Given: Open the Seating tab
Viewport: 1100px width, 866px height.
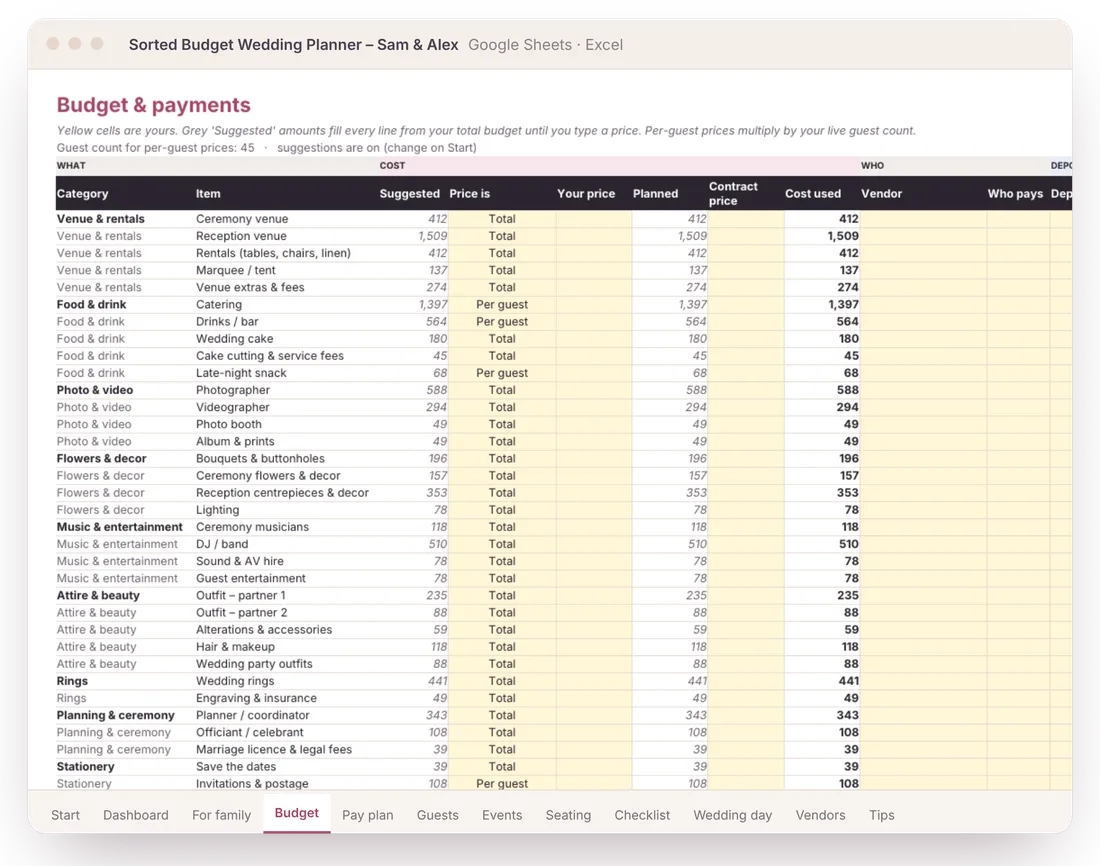Looking at the screenshot, I should [568, 815].
